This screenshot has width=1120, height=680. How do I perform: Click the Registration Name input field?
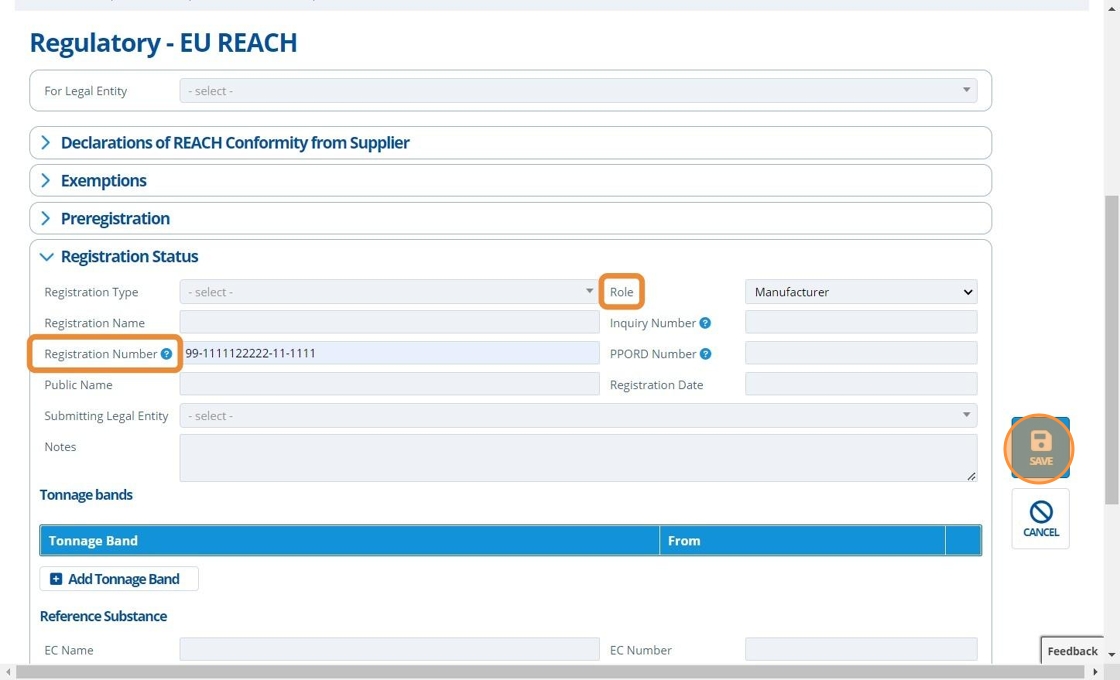(389, 322)
